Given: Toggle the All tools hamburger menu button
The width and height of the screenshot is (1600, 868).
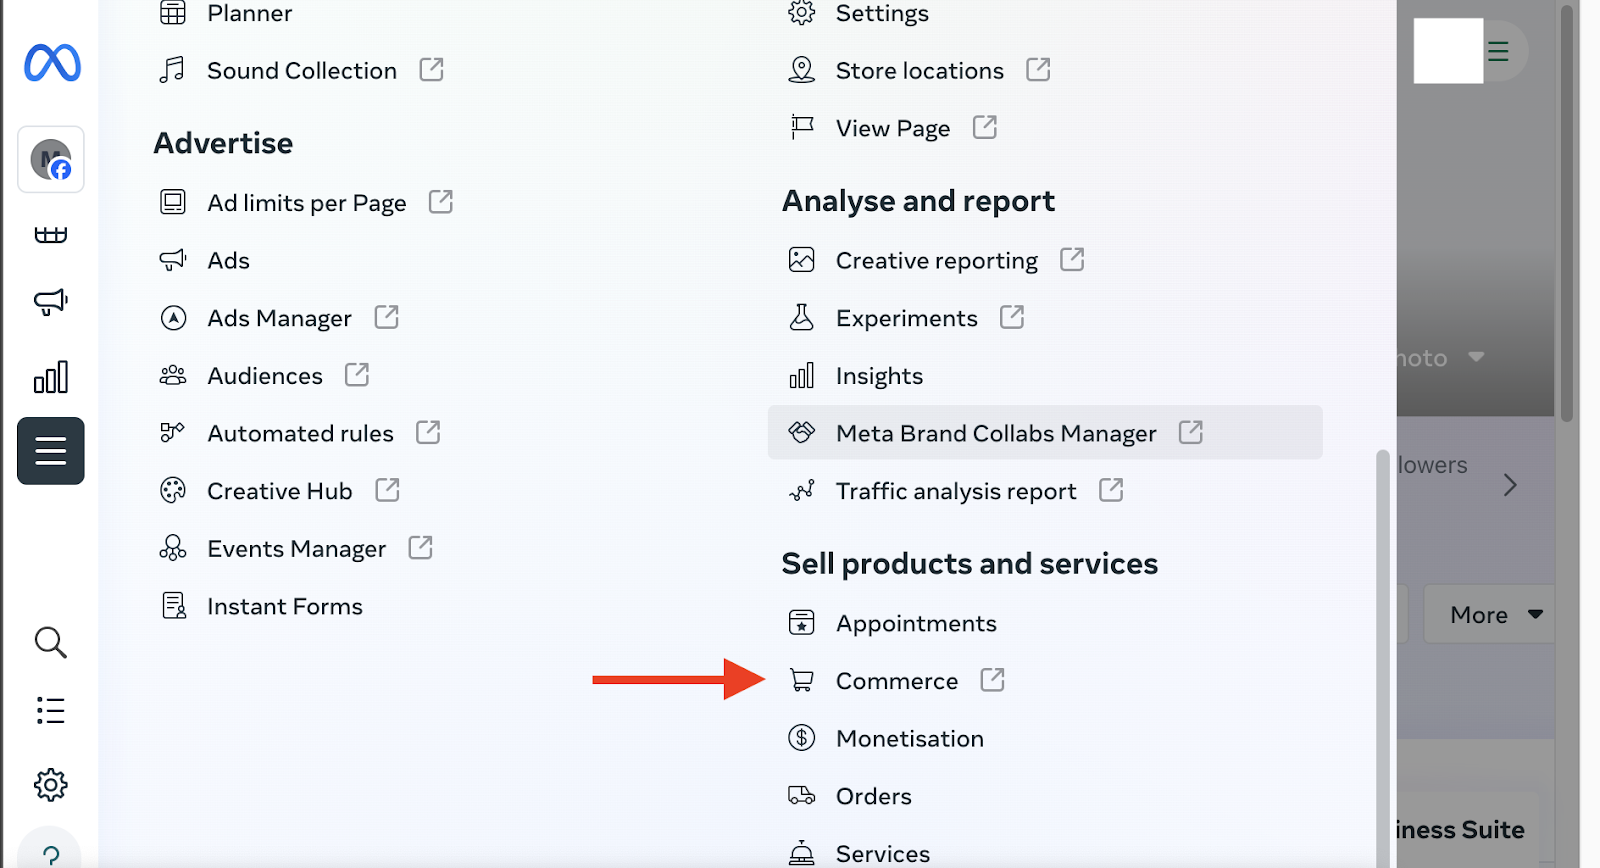Looking at the screenshot, I should 51,451.
